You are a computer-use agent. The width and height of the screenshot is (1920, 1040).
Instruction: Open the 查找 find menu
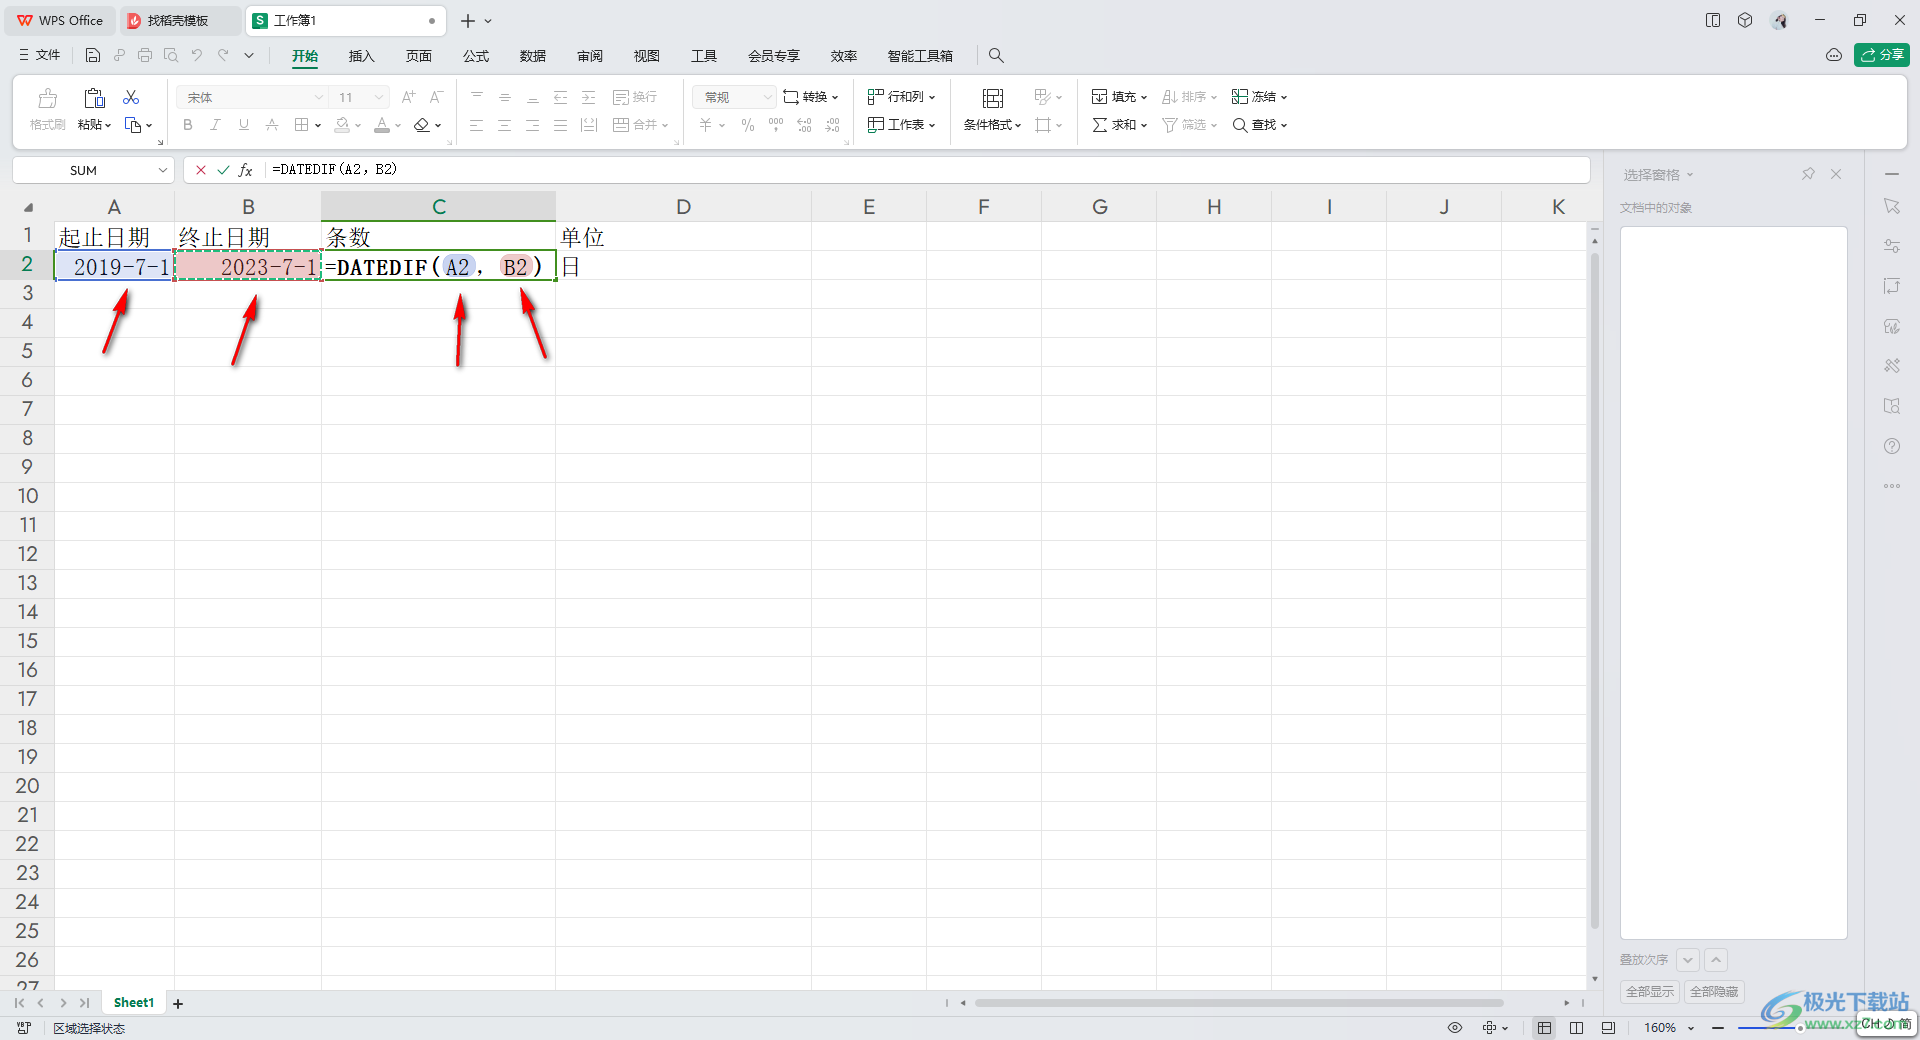[1260, 125]
